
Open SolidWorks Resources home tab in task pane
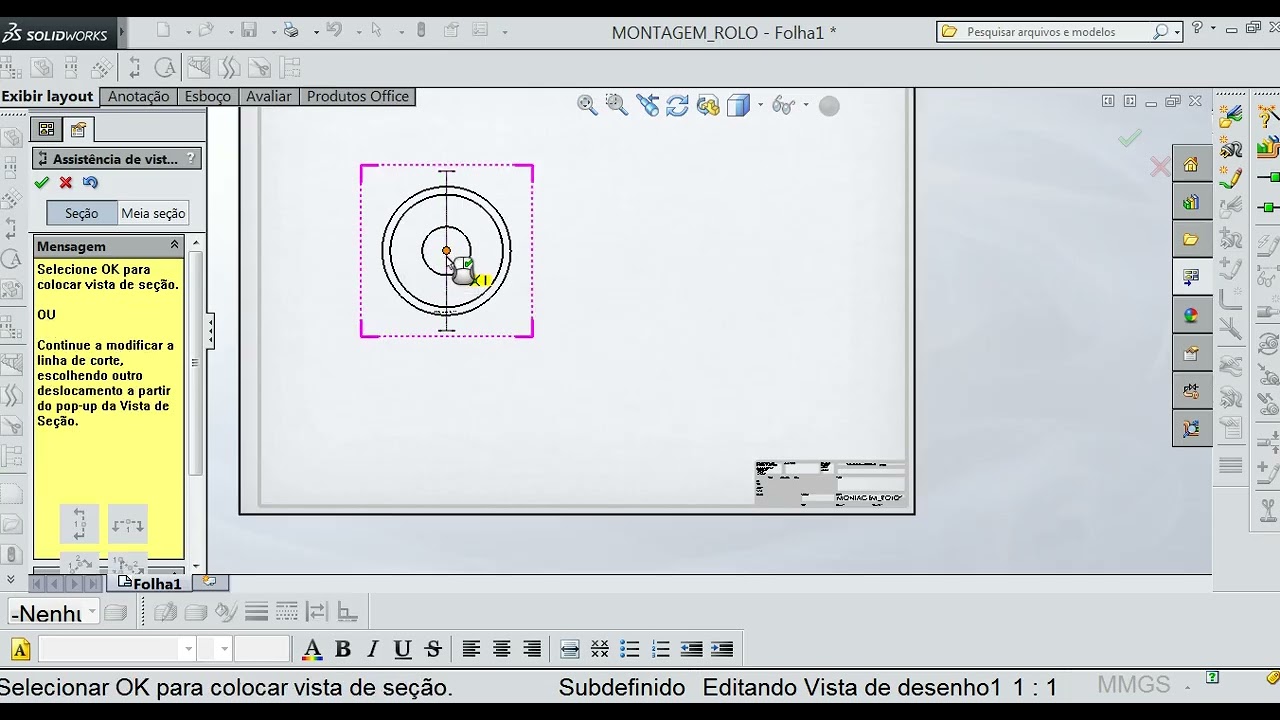point(1191,164)
